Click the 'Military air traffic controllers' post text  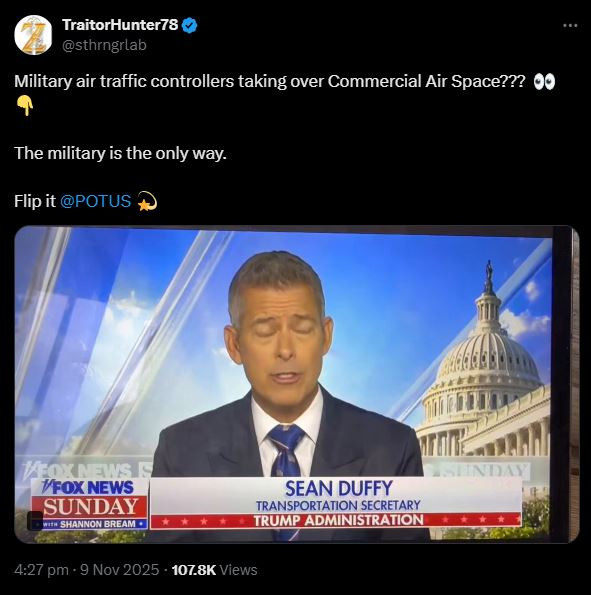click(x=270, y=82)
